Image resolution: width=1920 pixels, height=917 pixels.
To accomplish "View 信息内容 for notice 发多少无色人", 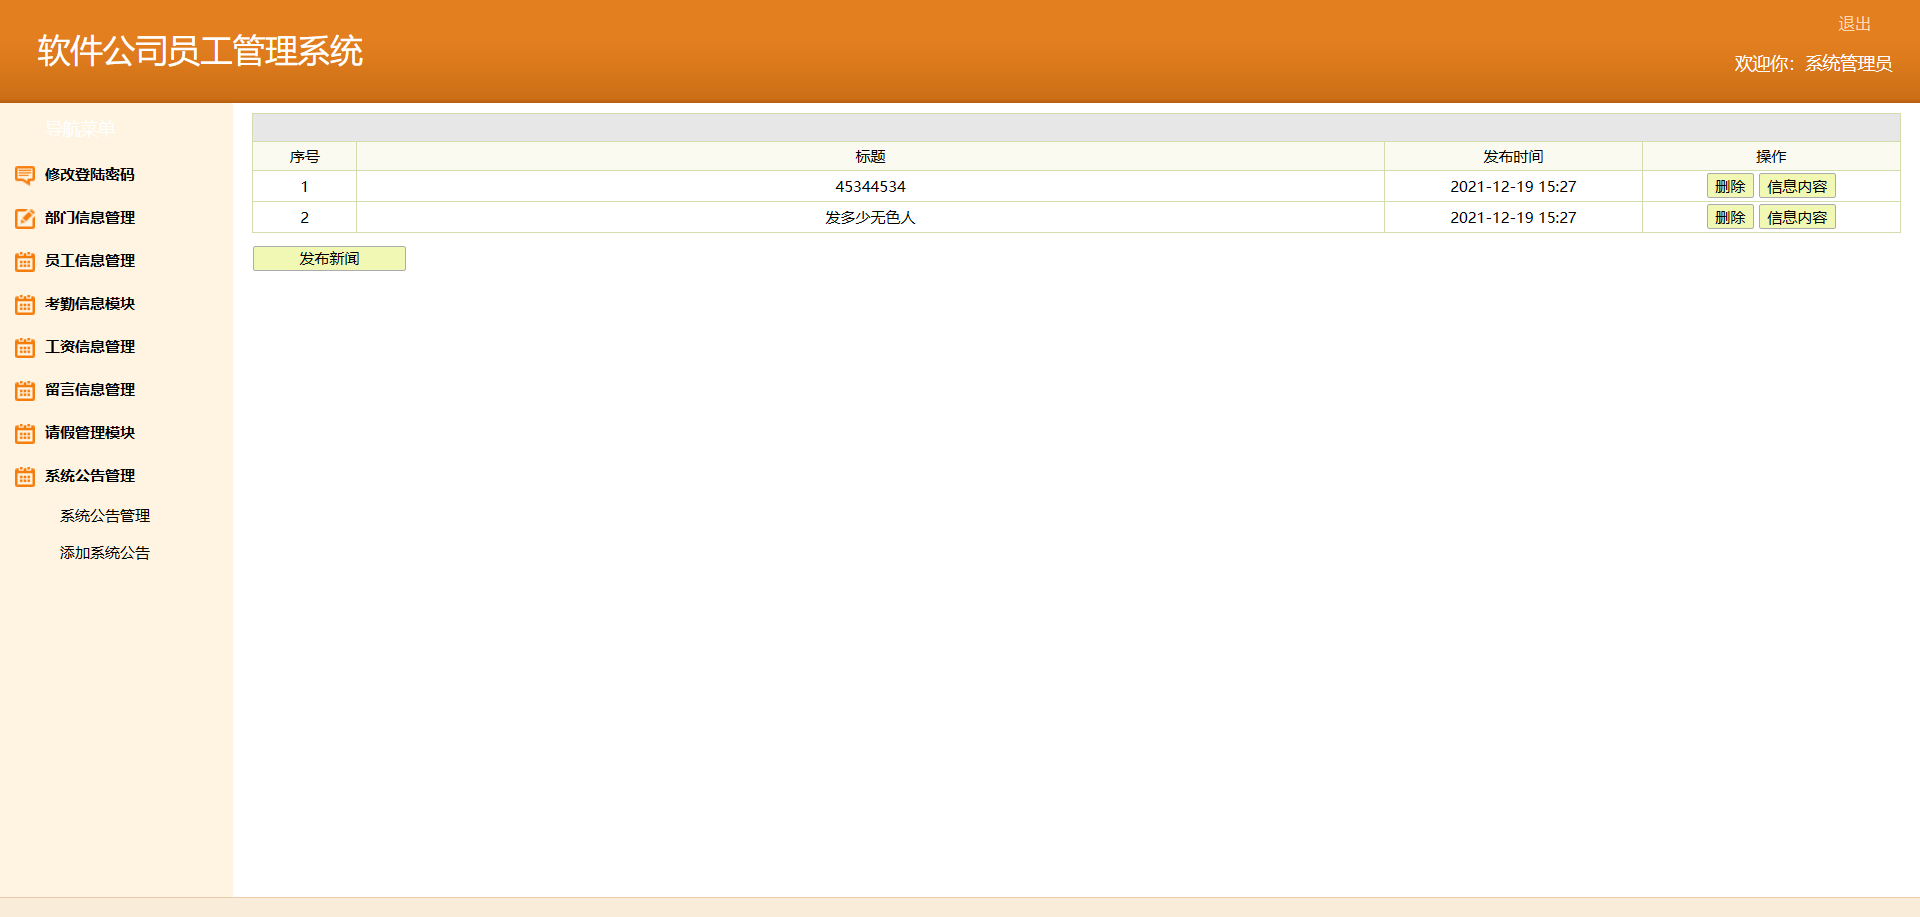I will pyautogui.click(x=1797, y=217).
